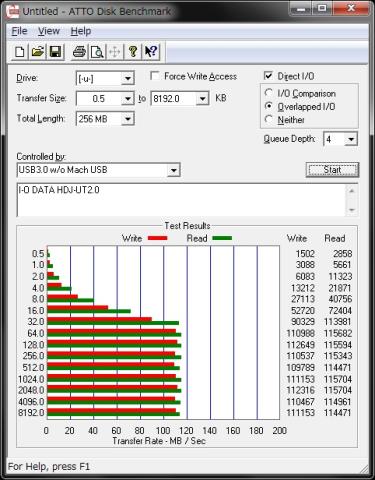Open the File menu
The height and width of the screenshot is (480, 375).
tap(19, 31)
